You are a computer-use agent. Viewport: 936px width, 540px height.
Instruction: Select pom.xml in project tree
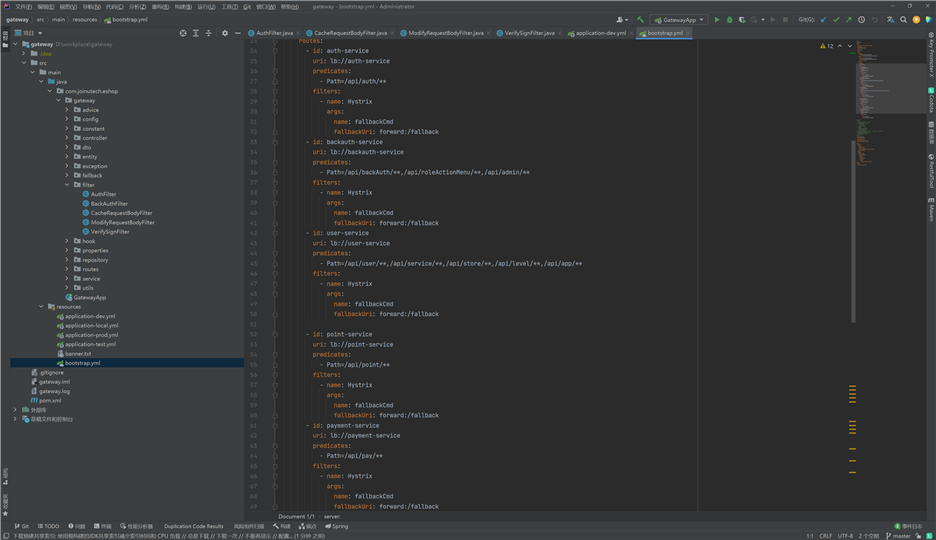point(50,400)
